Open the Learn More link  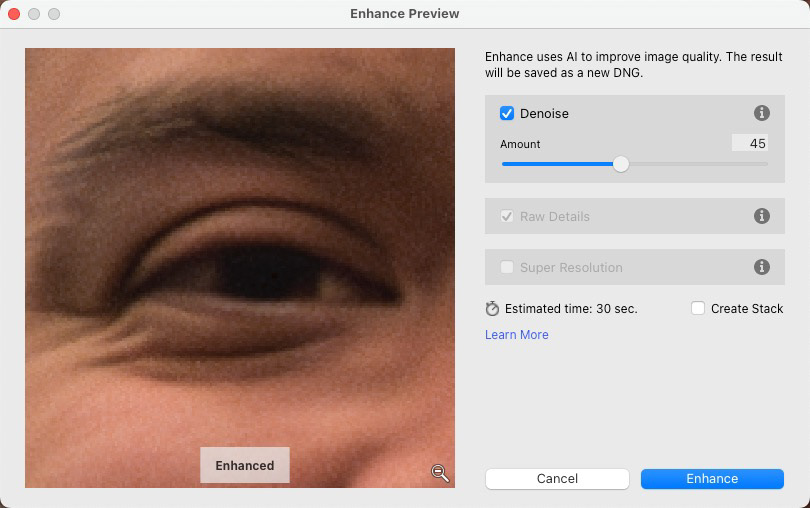click(x=517, y=335)
